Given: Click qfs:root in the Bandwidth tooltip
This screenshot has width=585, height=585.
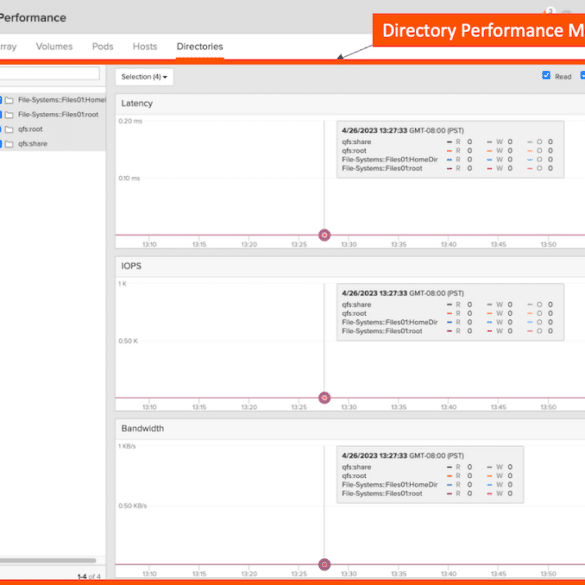Looking at the screenshot, I should click(354, 476).
